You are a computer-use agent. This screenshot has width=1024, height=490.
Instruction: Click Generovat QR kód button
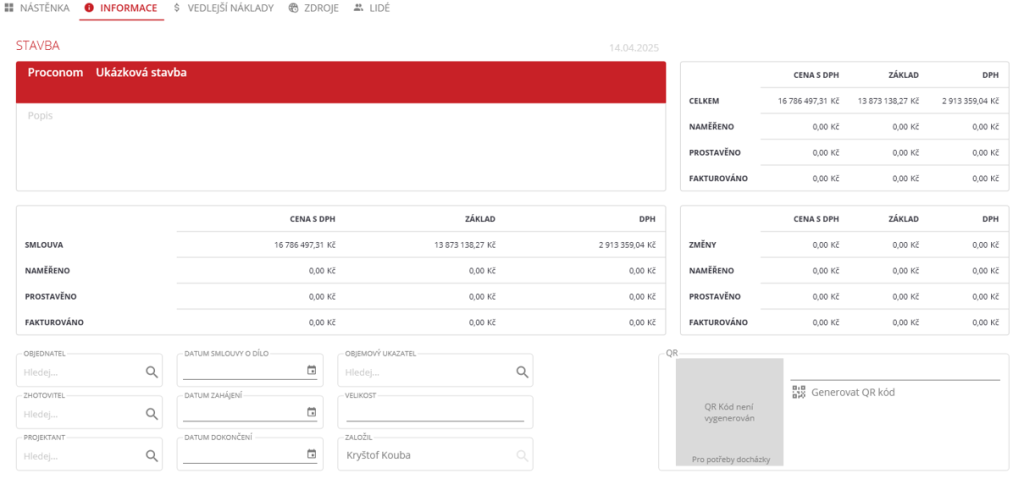pyautogui.click(x=852, y=392)
